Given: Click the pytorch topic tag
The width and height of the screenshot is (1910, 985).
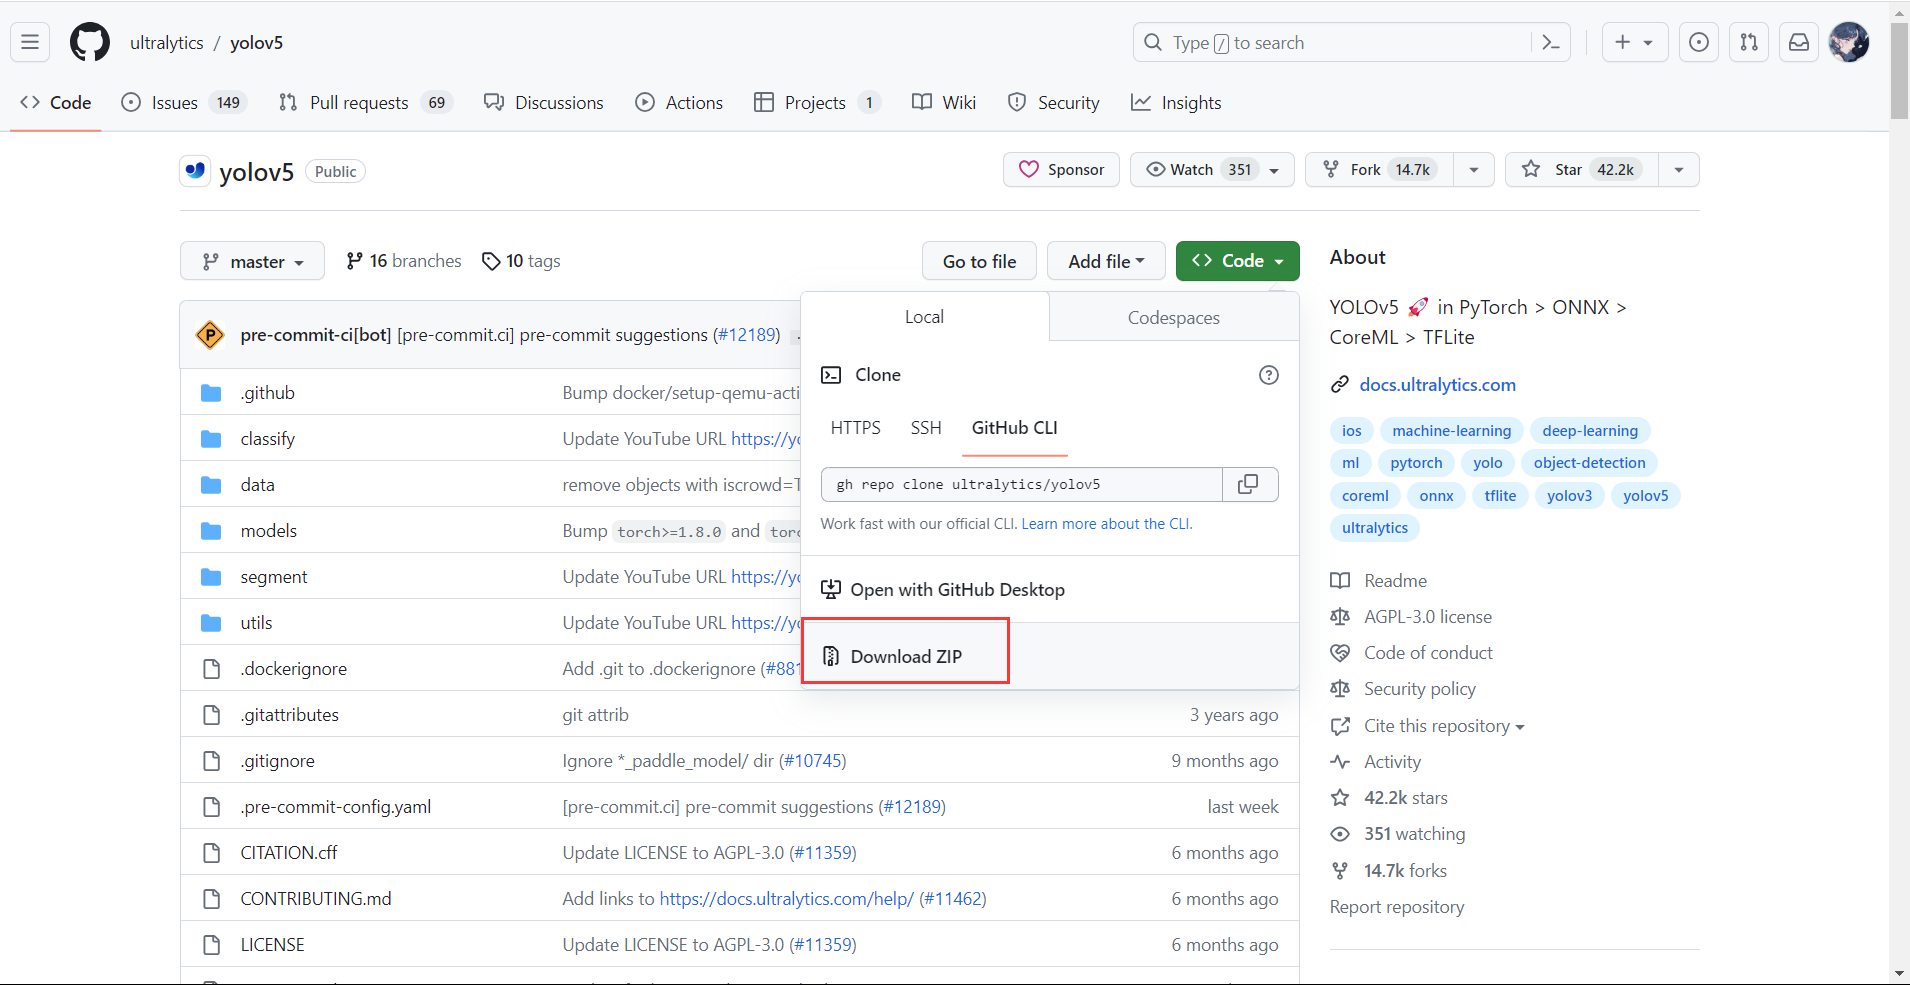Looking at the screenshot, I should click(1416, 463).
